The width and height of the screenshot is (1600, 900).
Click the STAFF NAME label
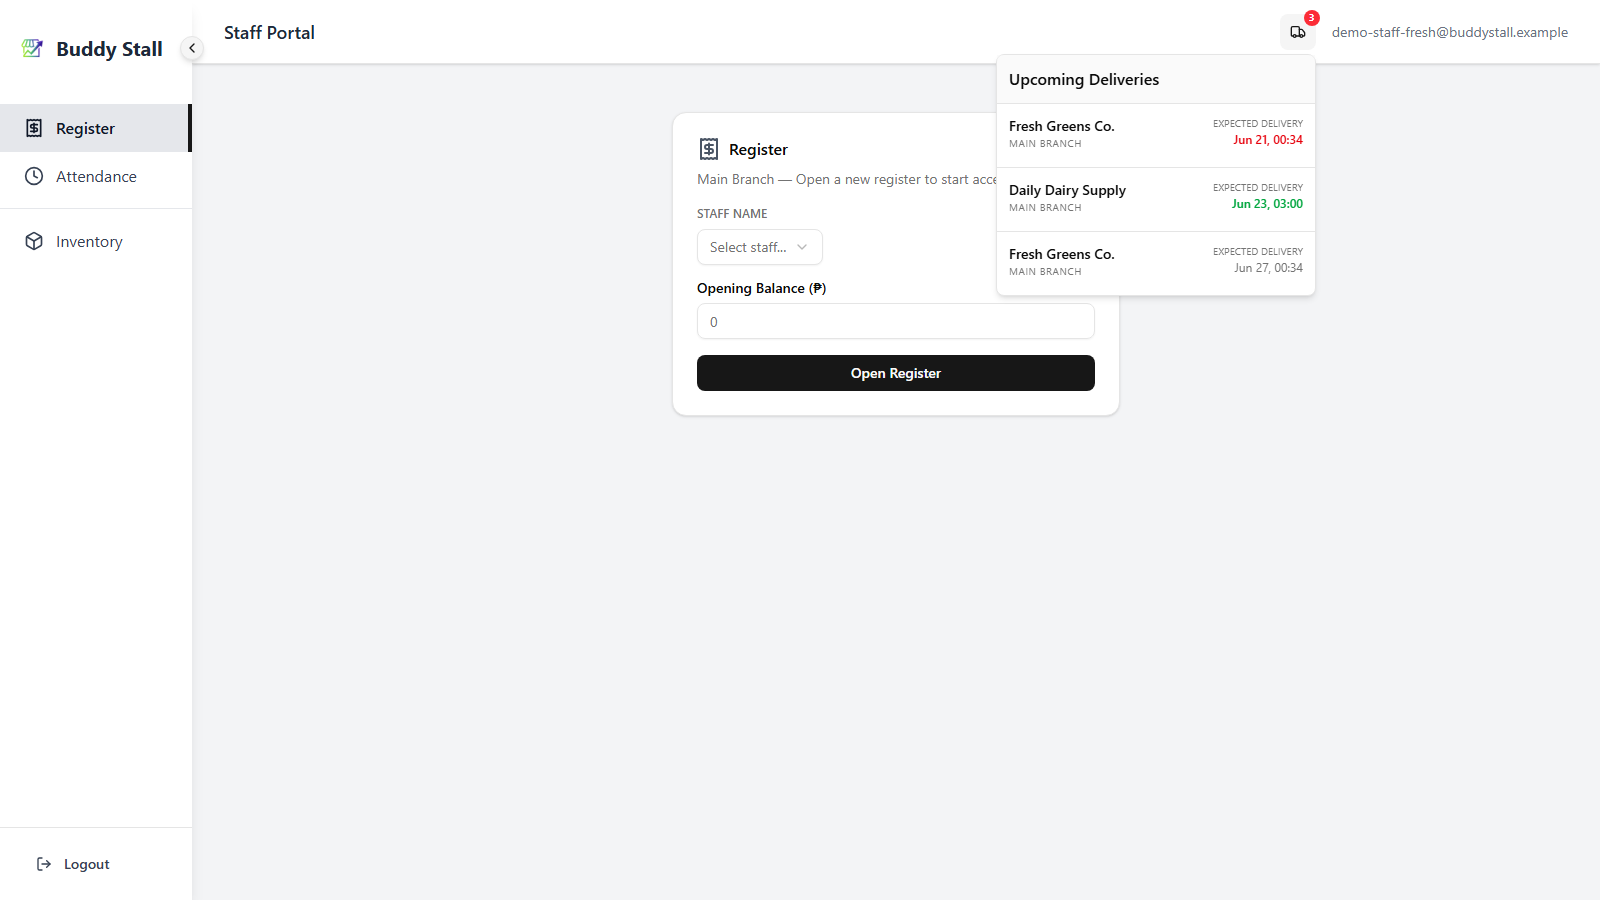tap(732, 214)
